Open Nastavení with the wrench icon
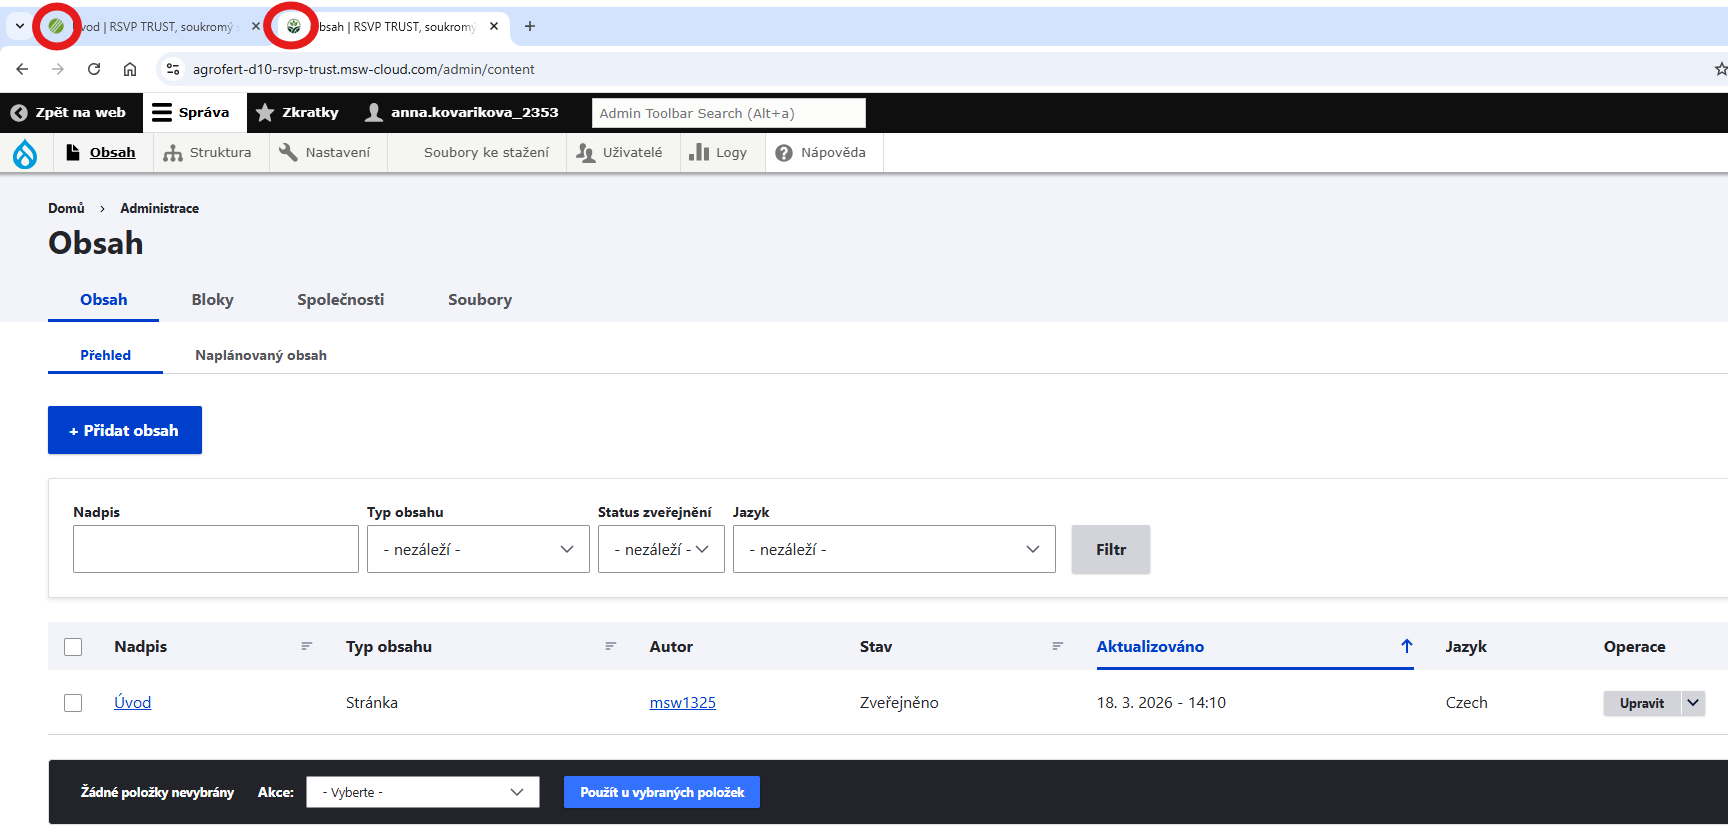This screenshot has height=840, width=1728. point(325,153)
